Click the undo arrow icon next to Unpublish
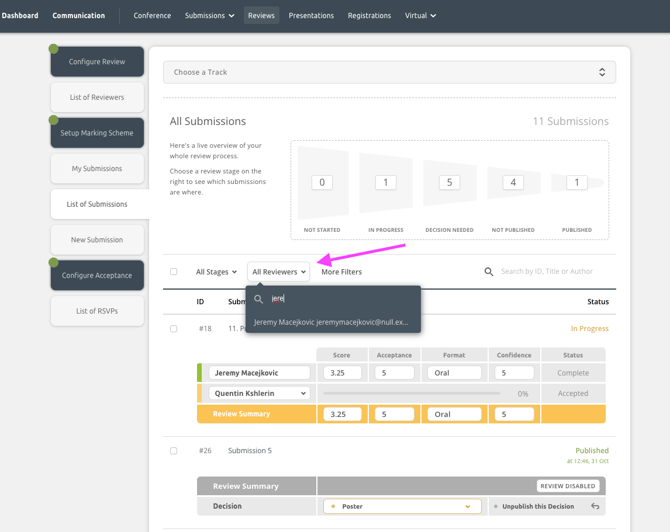 (595, 506)
